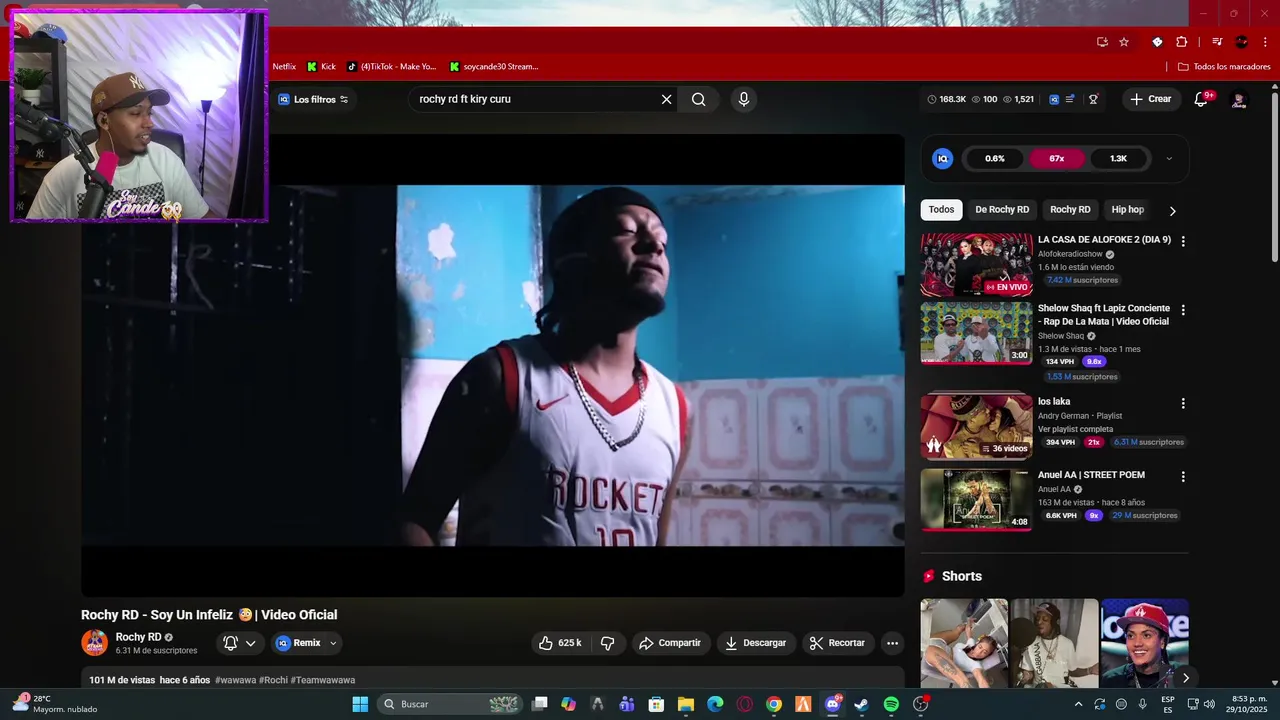The height and width of the screenshot is (720, 1280).
Task: Select the Hip hop chip
Action: pos(1127,209)
